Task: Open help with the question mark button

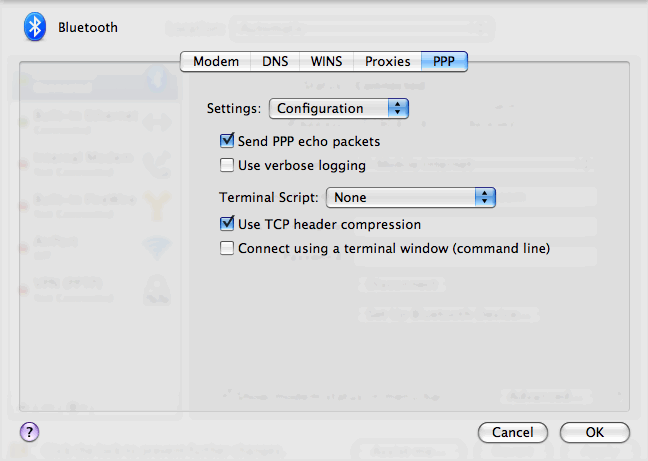Action: [x=29, y=432]
